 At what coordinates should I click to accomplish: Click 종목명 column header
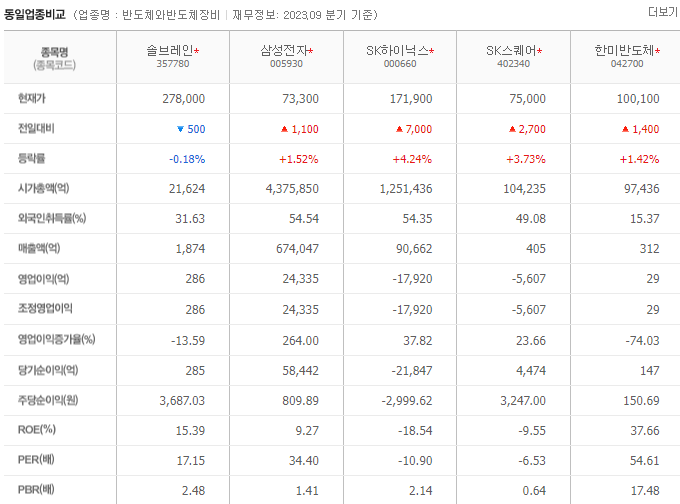coord(55,52)
